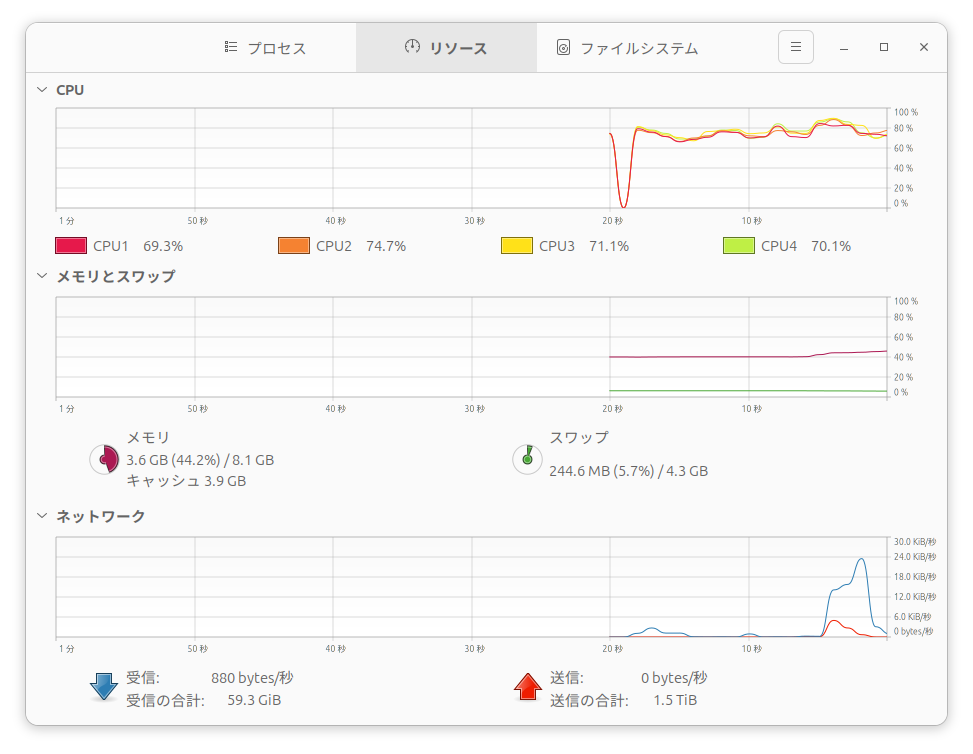This screenshot has height=754, width=973.
Task: Select the CPU4 green color swatch
Action: tap(738, 246)
